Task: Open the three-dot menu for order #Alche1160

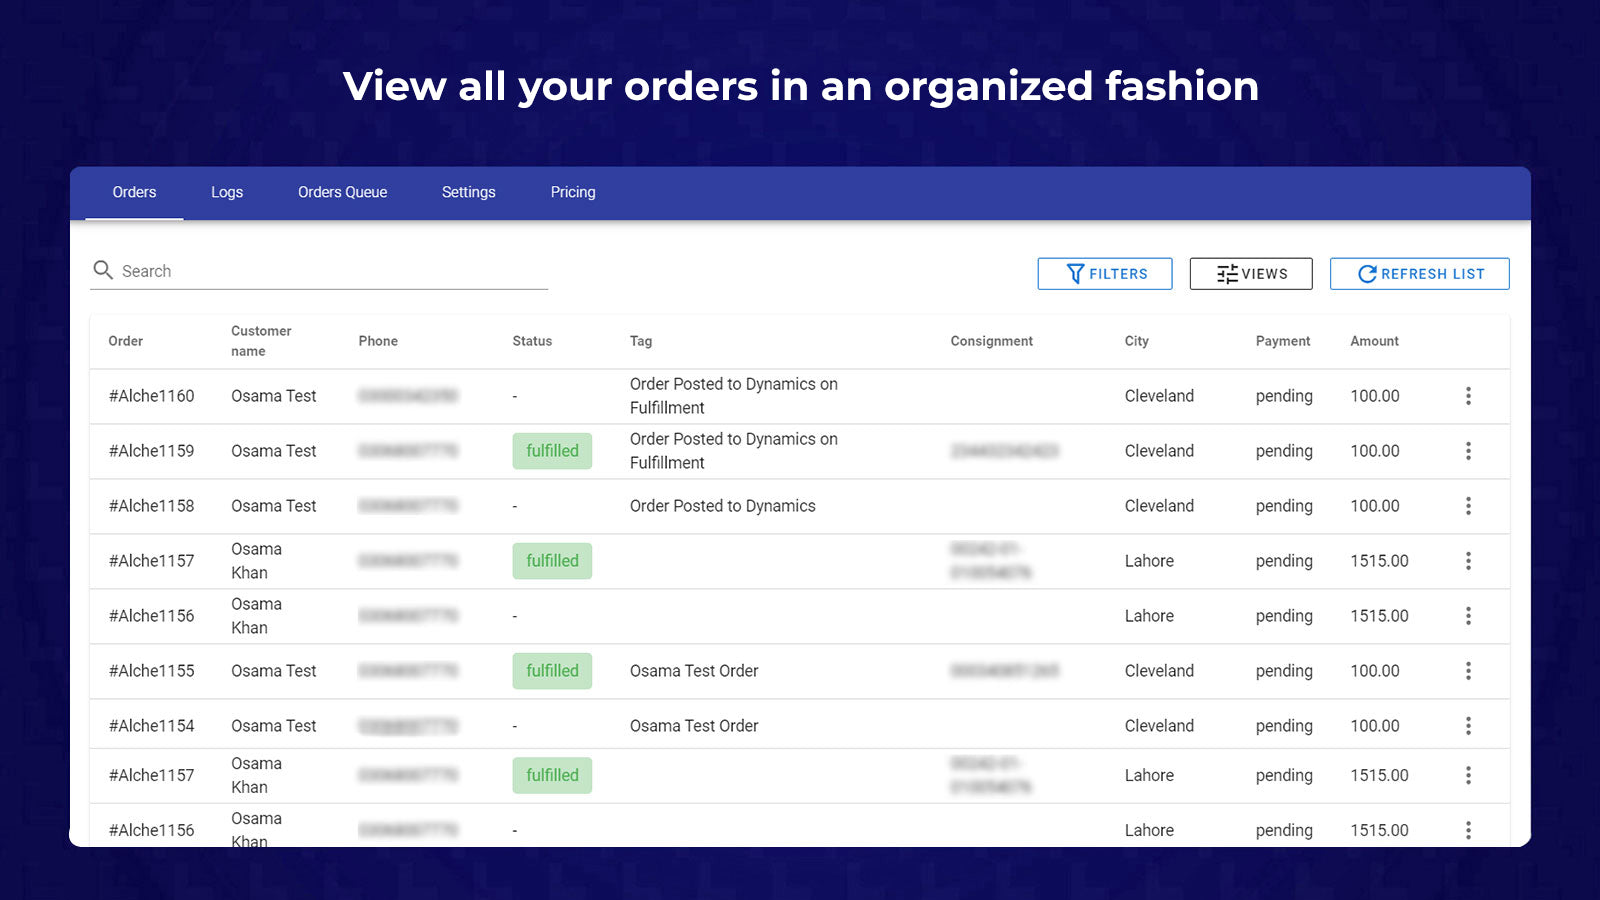Action: point(1468,396)
